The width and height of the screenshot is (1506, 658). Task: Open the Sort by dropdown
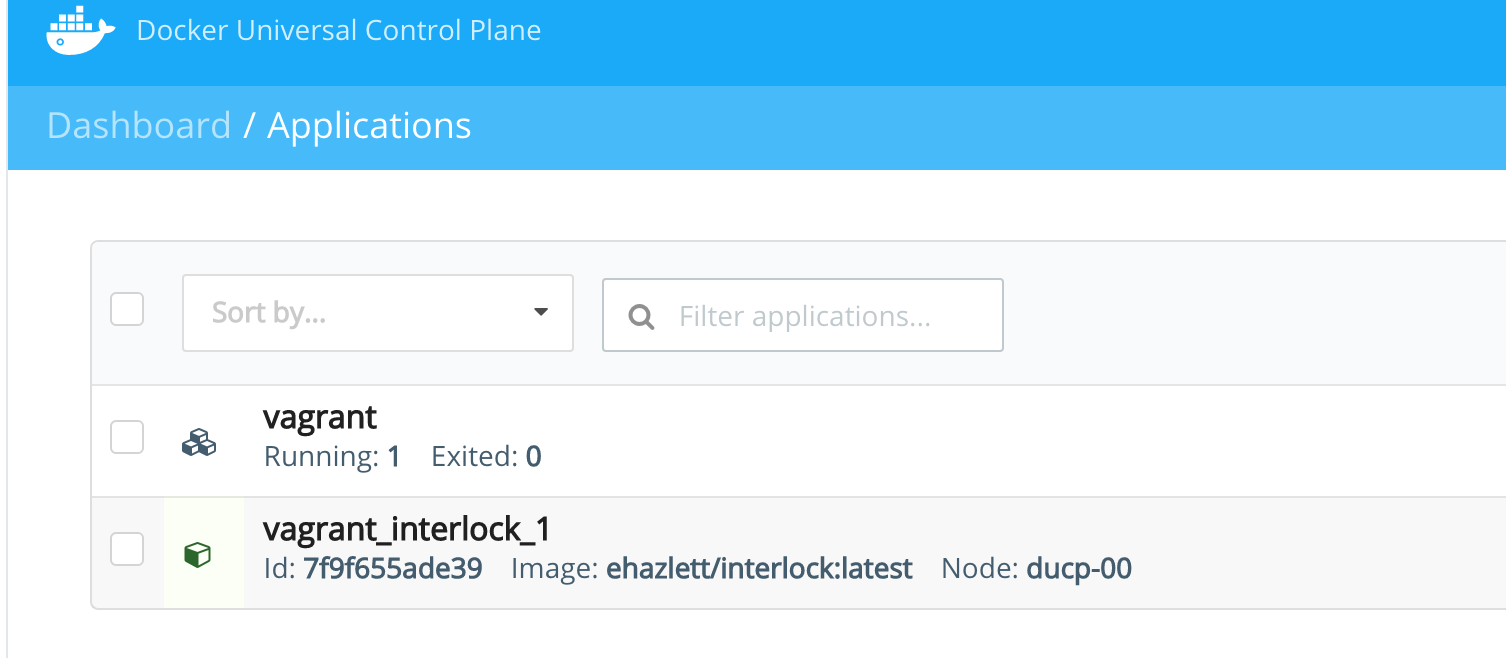click(378, 313)
